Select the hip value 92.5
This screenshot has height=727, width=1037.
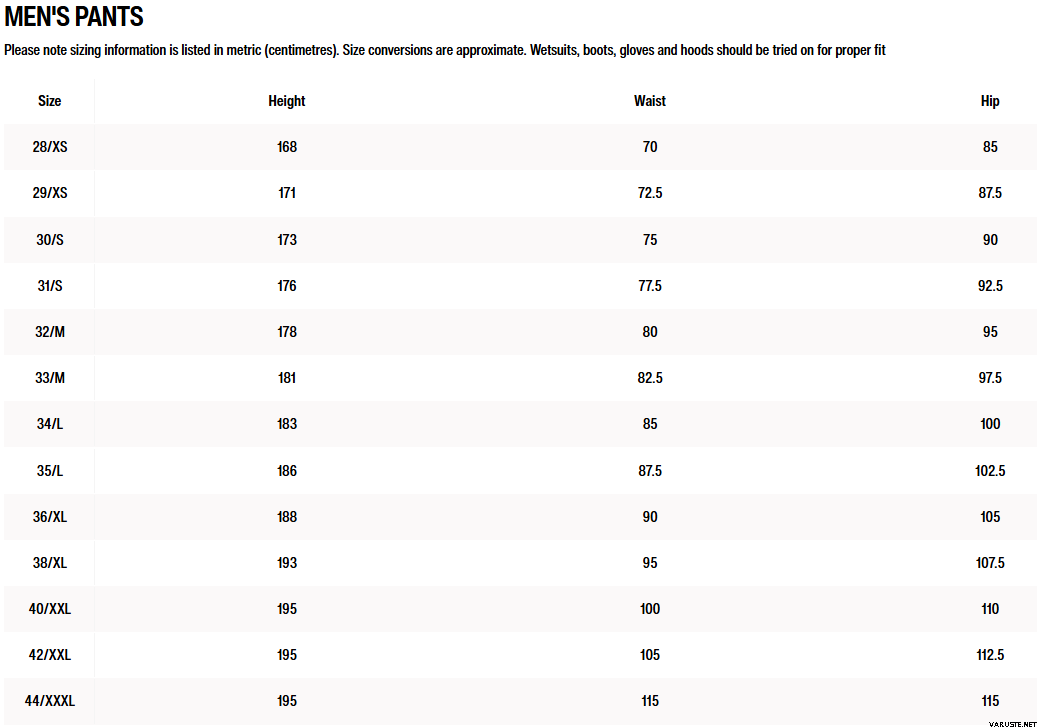coord(990,286)
